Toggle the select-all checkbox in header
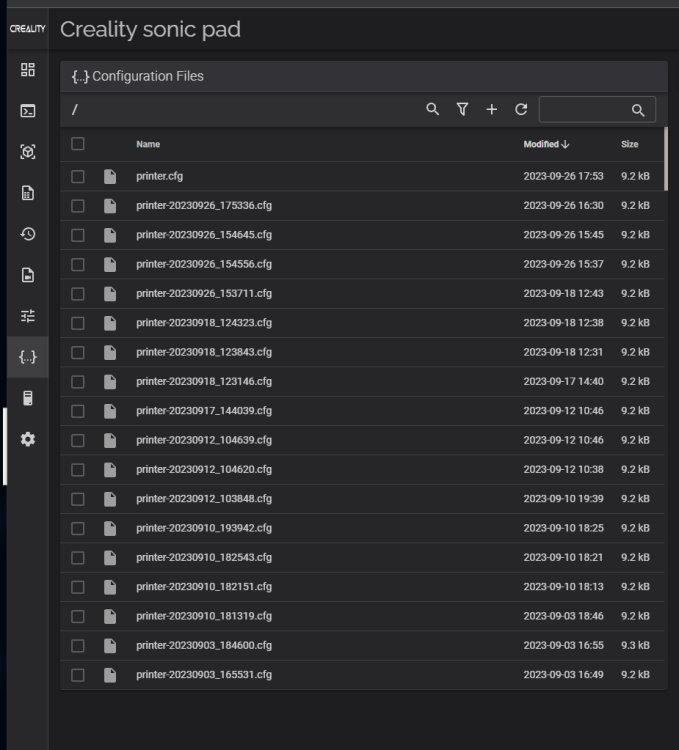Image resolution: width=679 pixels, height=750 pixels. [78, 144]
